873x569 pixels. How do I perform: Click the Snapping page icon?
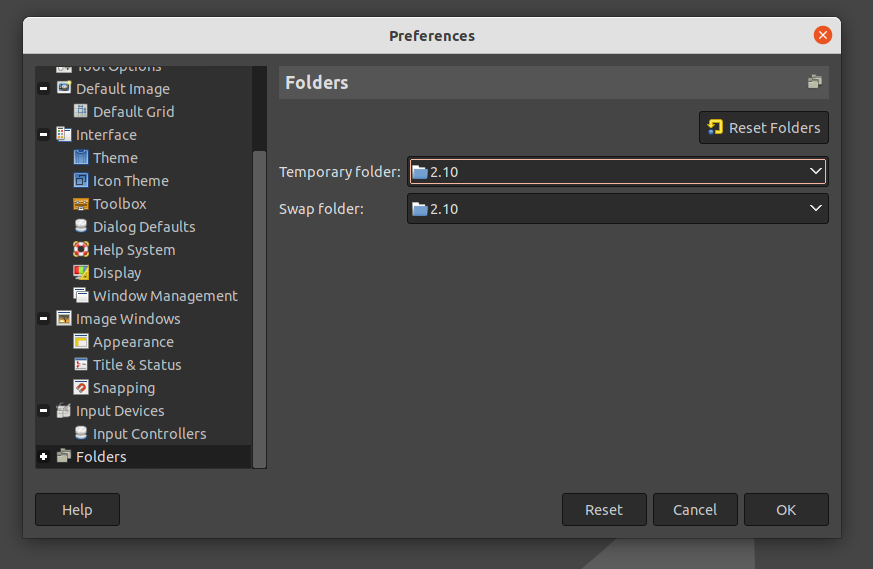81,388
